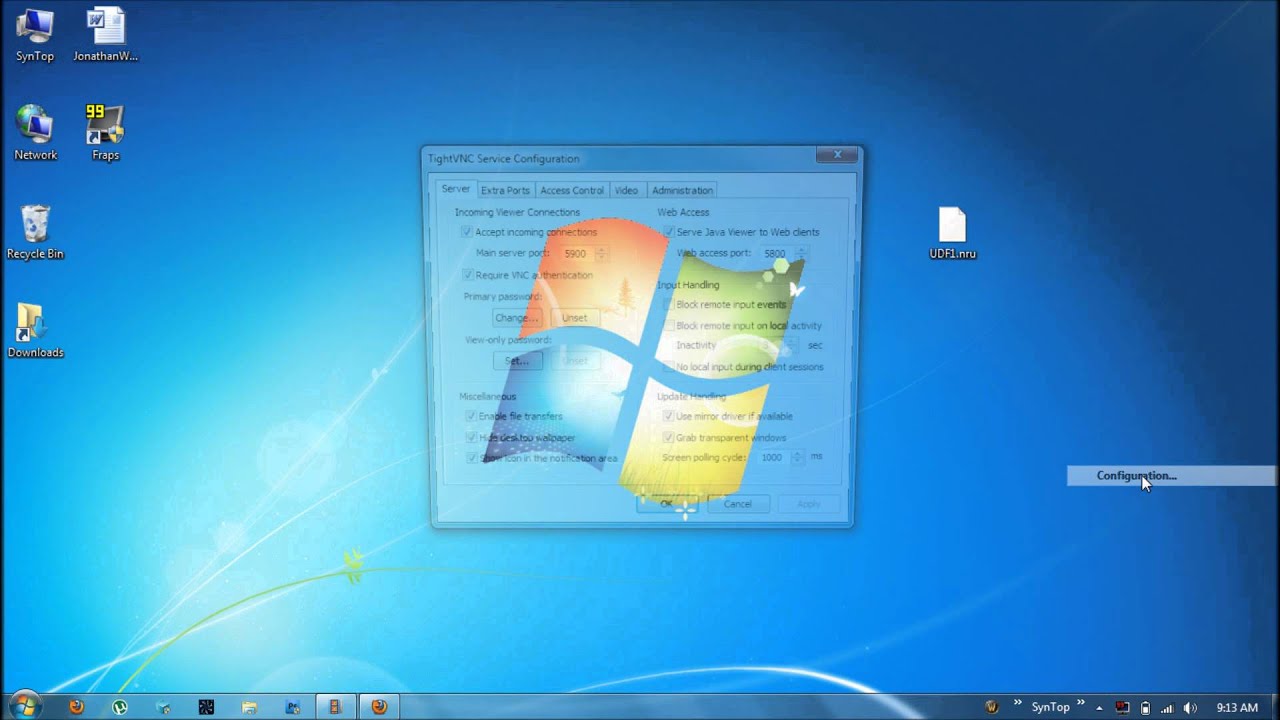Switch to the Firefox button beside the filmstrip icon
Screen dimensions: 1280x720
[379, 707]
